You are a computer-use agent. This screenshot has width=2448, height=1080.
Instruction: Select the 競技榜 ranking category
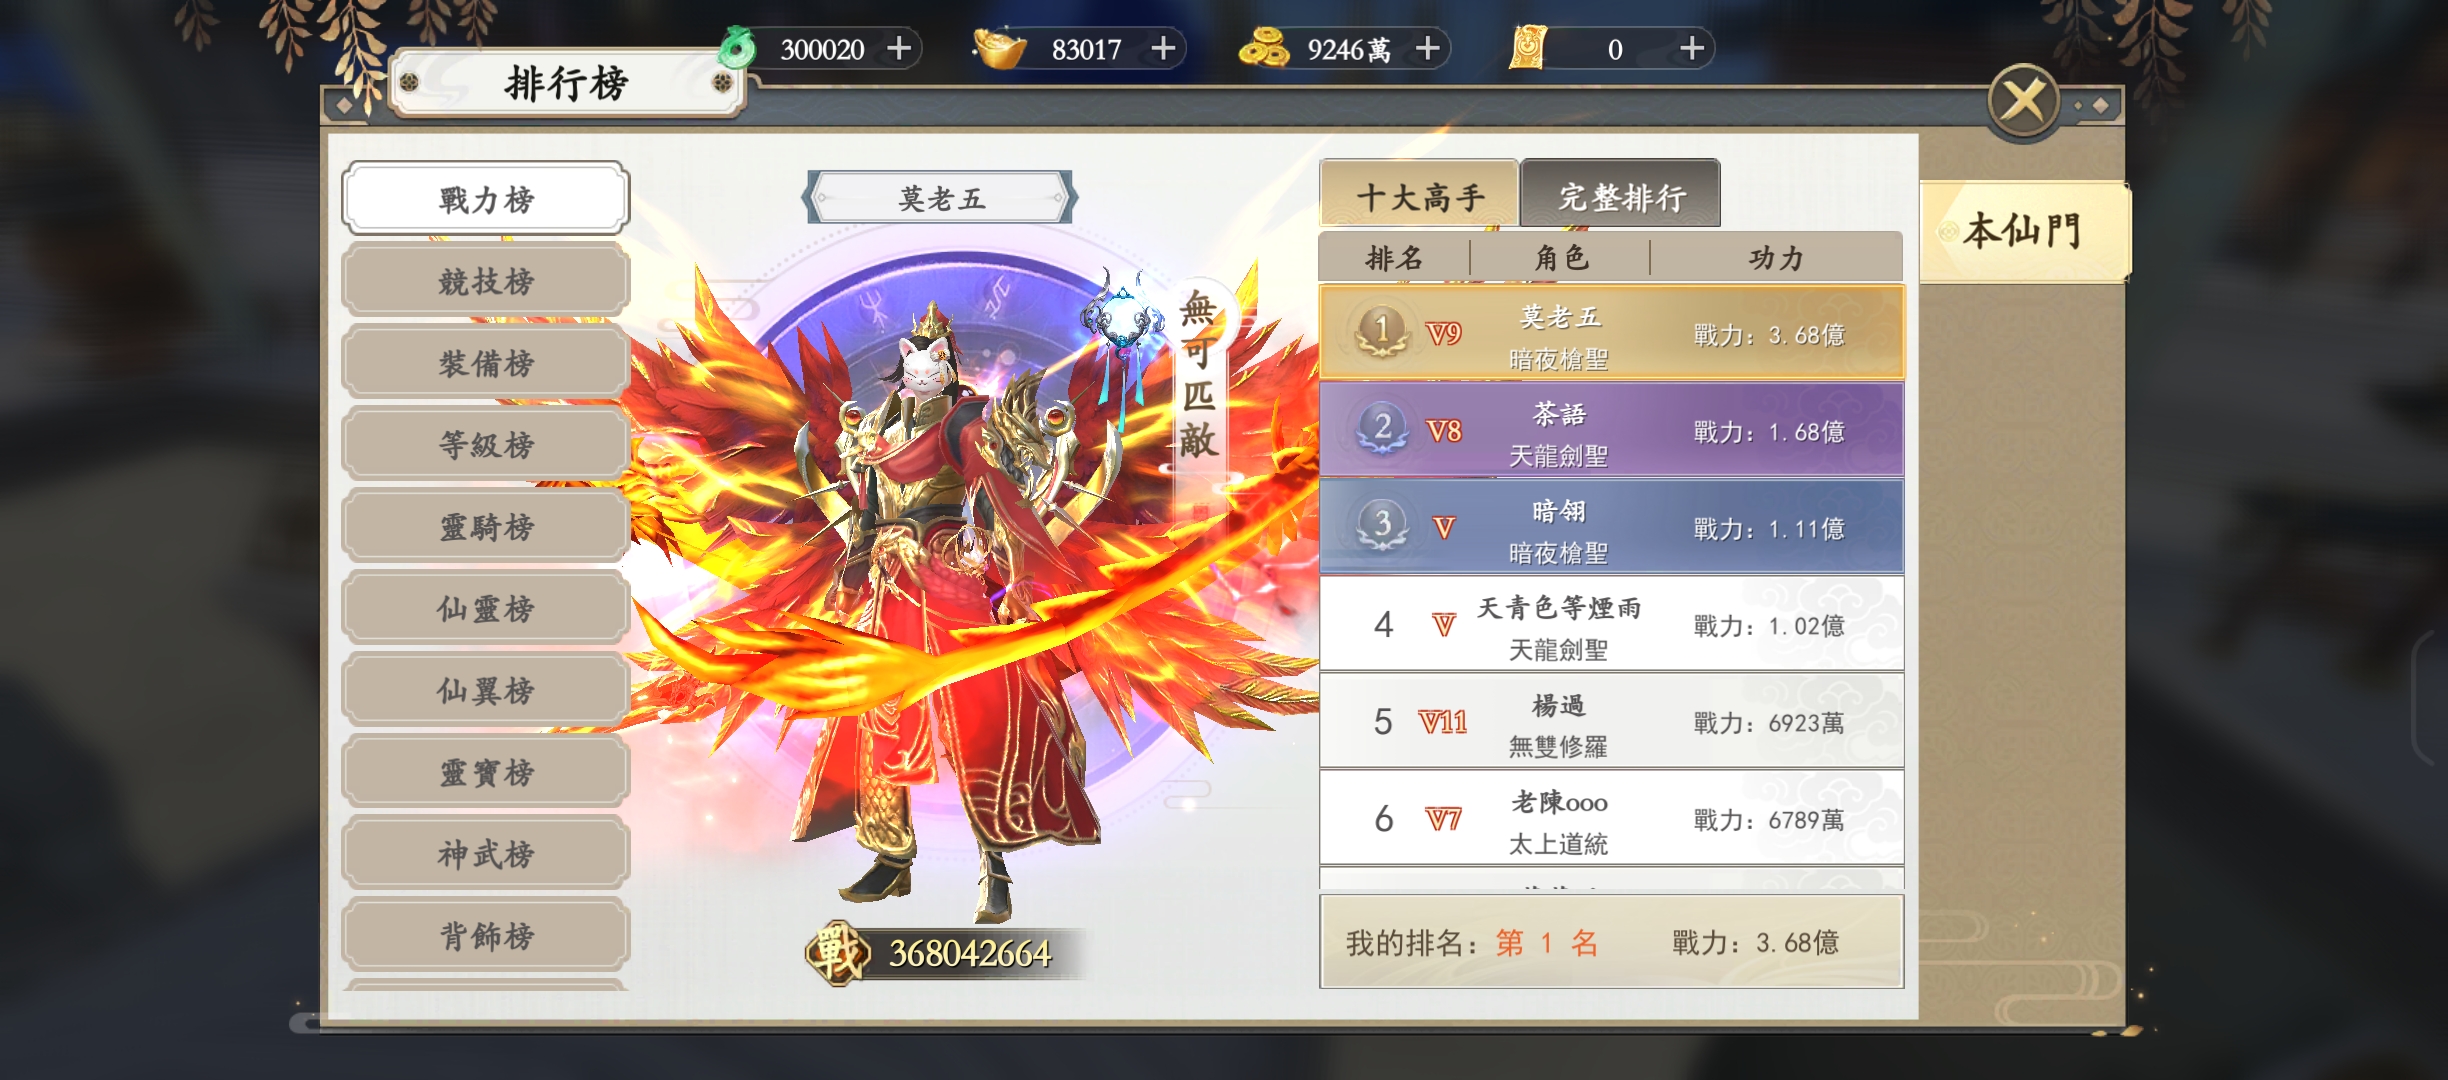pyautogui.click(x=486, y=281)
